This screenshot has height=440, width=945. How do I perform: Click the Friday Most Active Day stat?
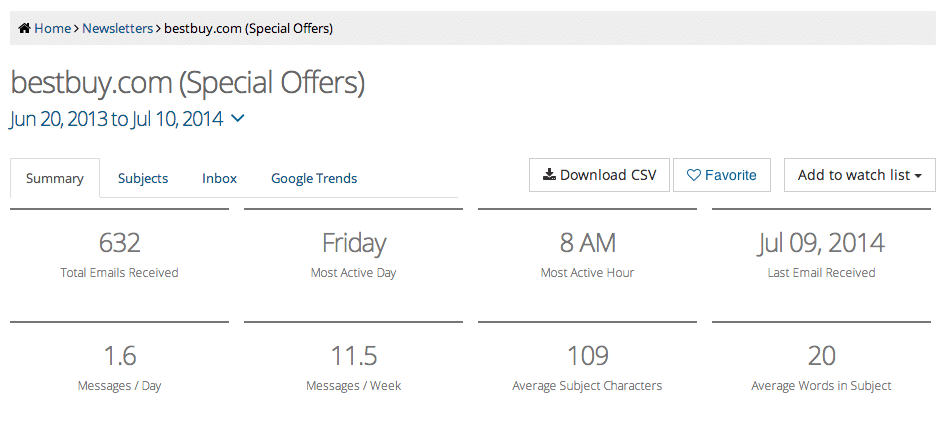point(354,243)
